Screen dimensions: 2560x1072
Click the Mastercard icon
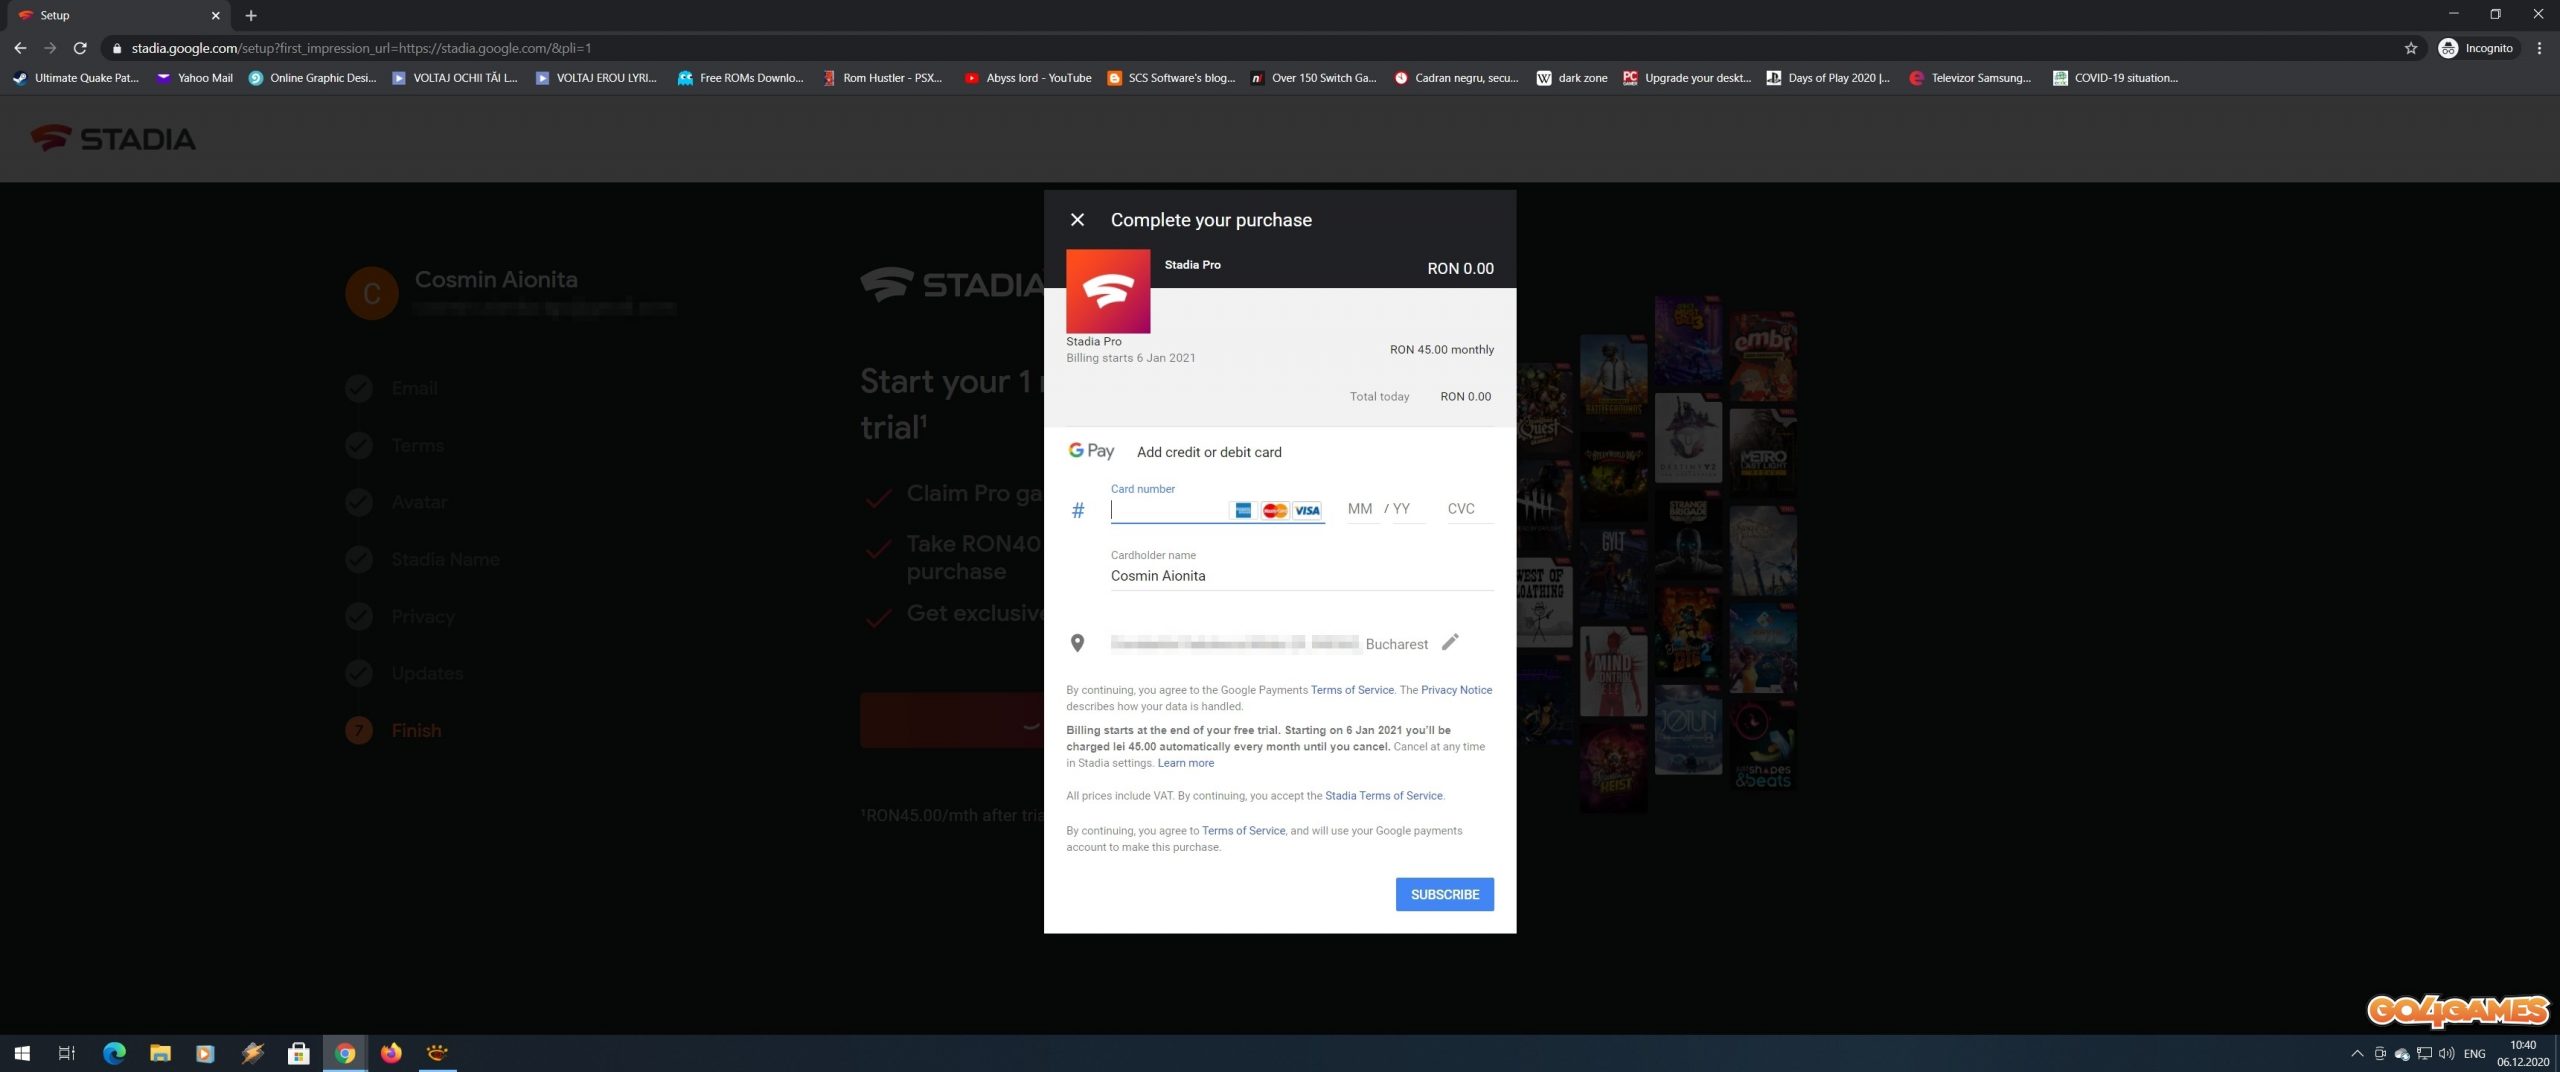coord(1274,510)
